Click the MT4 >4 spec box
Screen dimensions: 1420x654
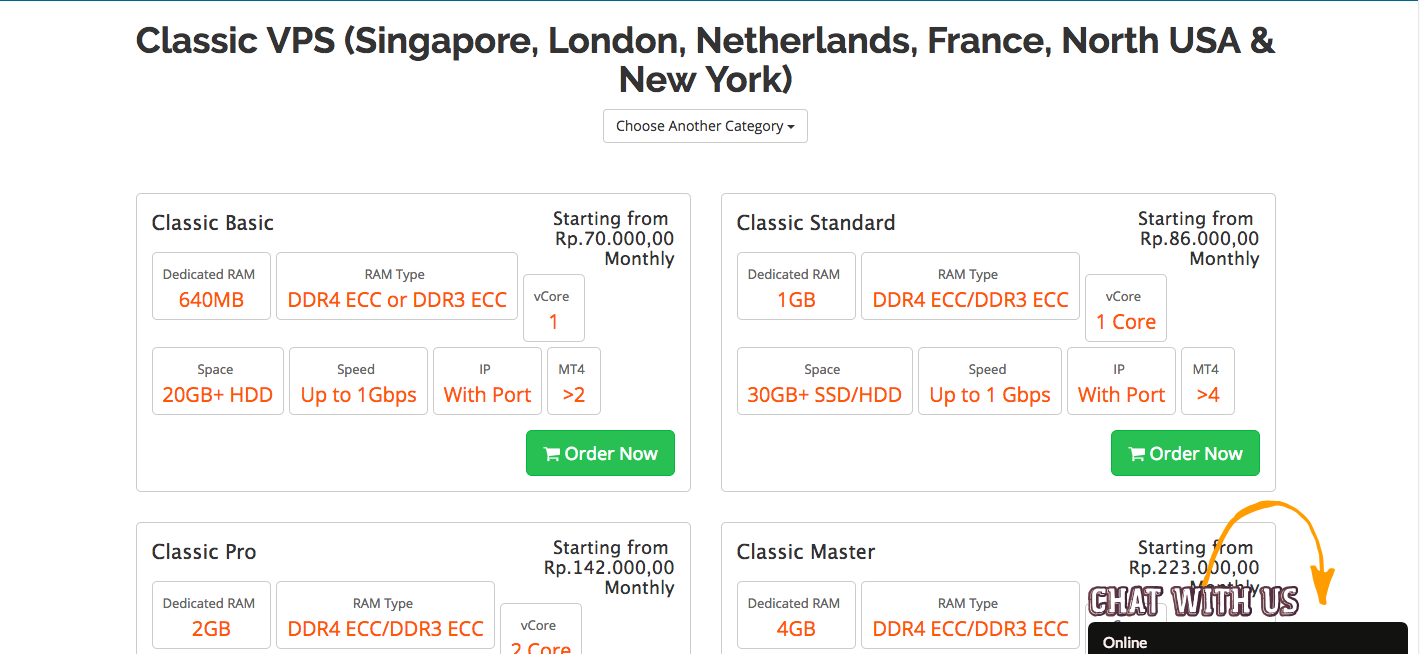1208,381
